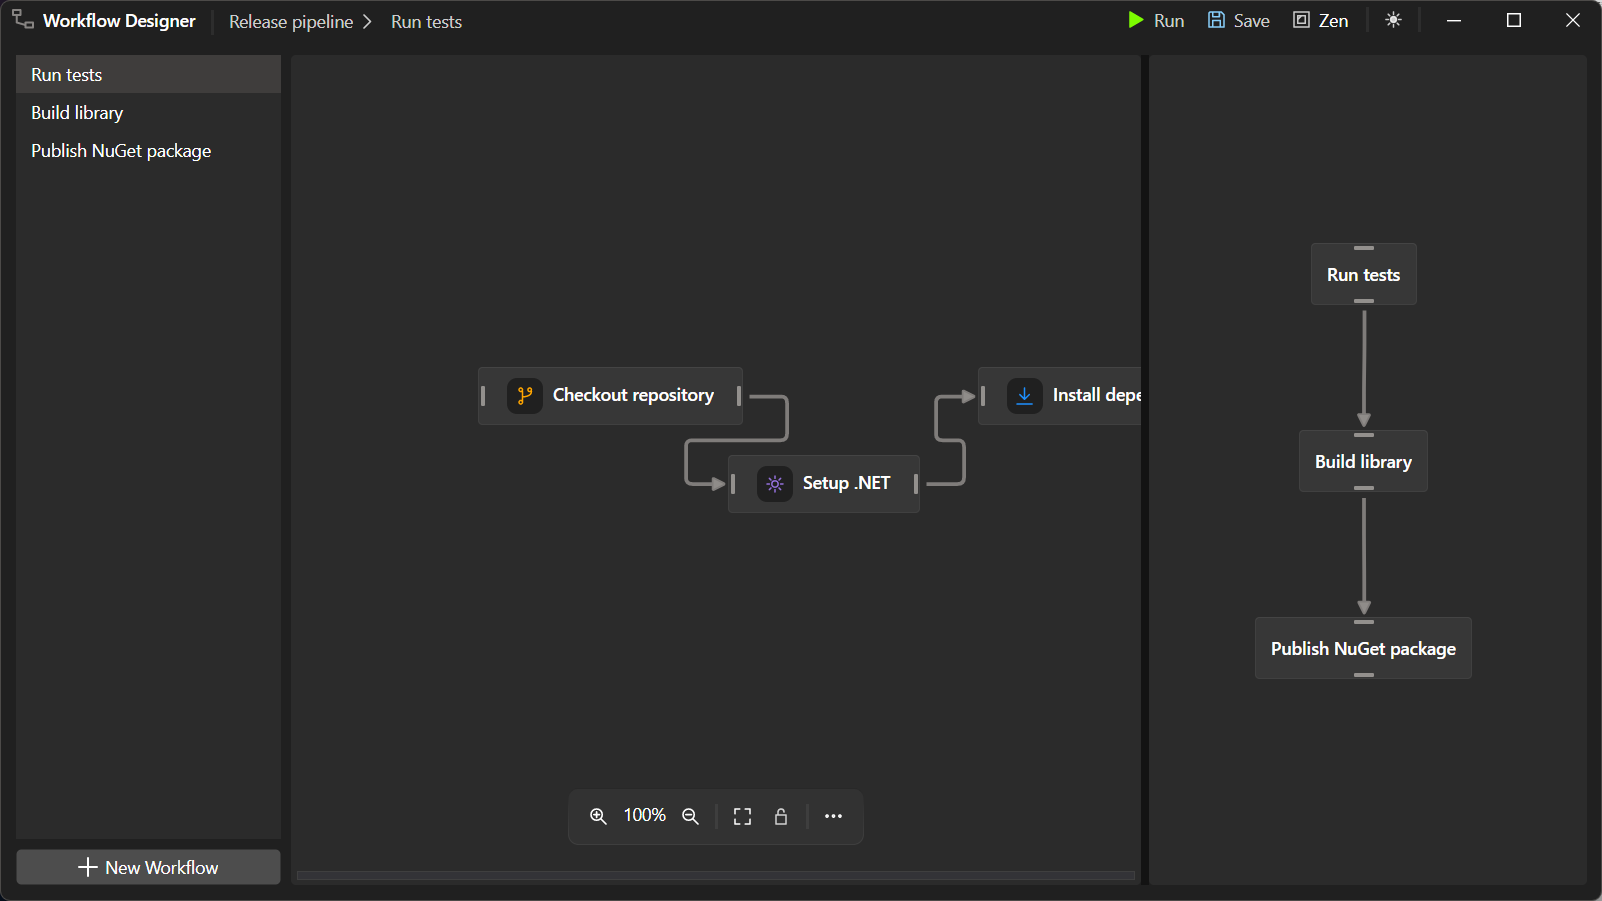This screenshot has height=901, width=1602.
Task: Click the input port of Setup .NET
Action: (x=733, y=484)
